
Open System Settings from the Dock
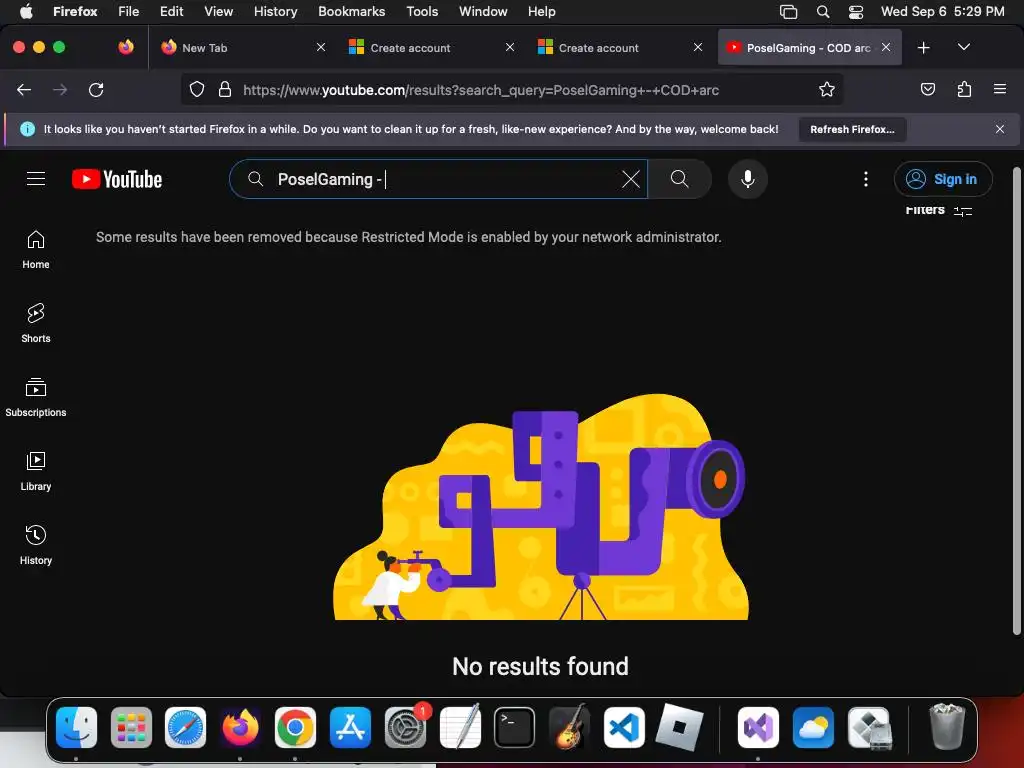pyautogui.click(x=406, y=727)
